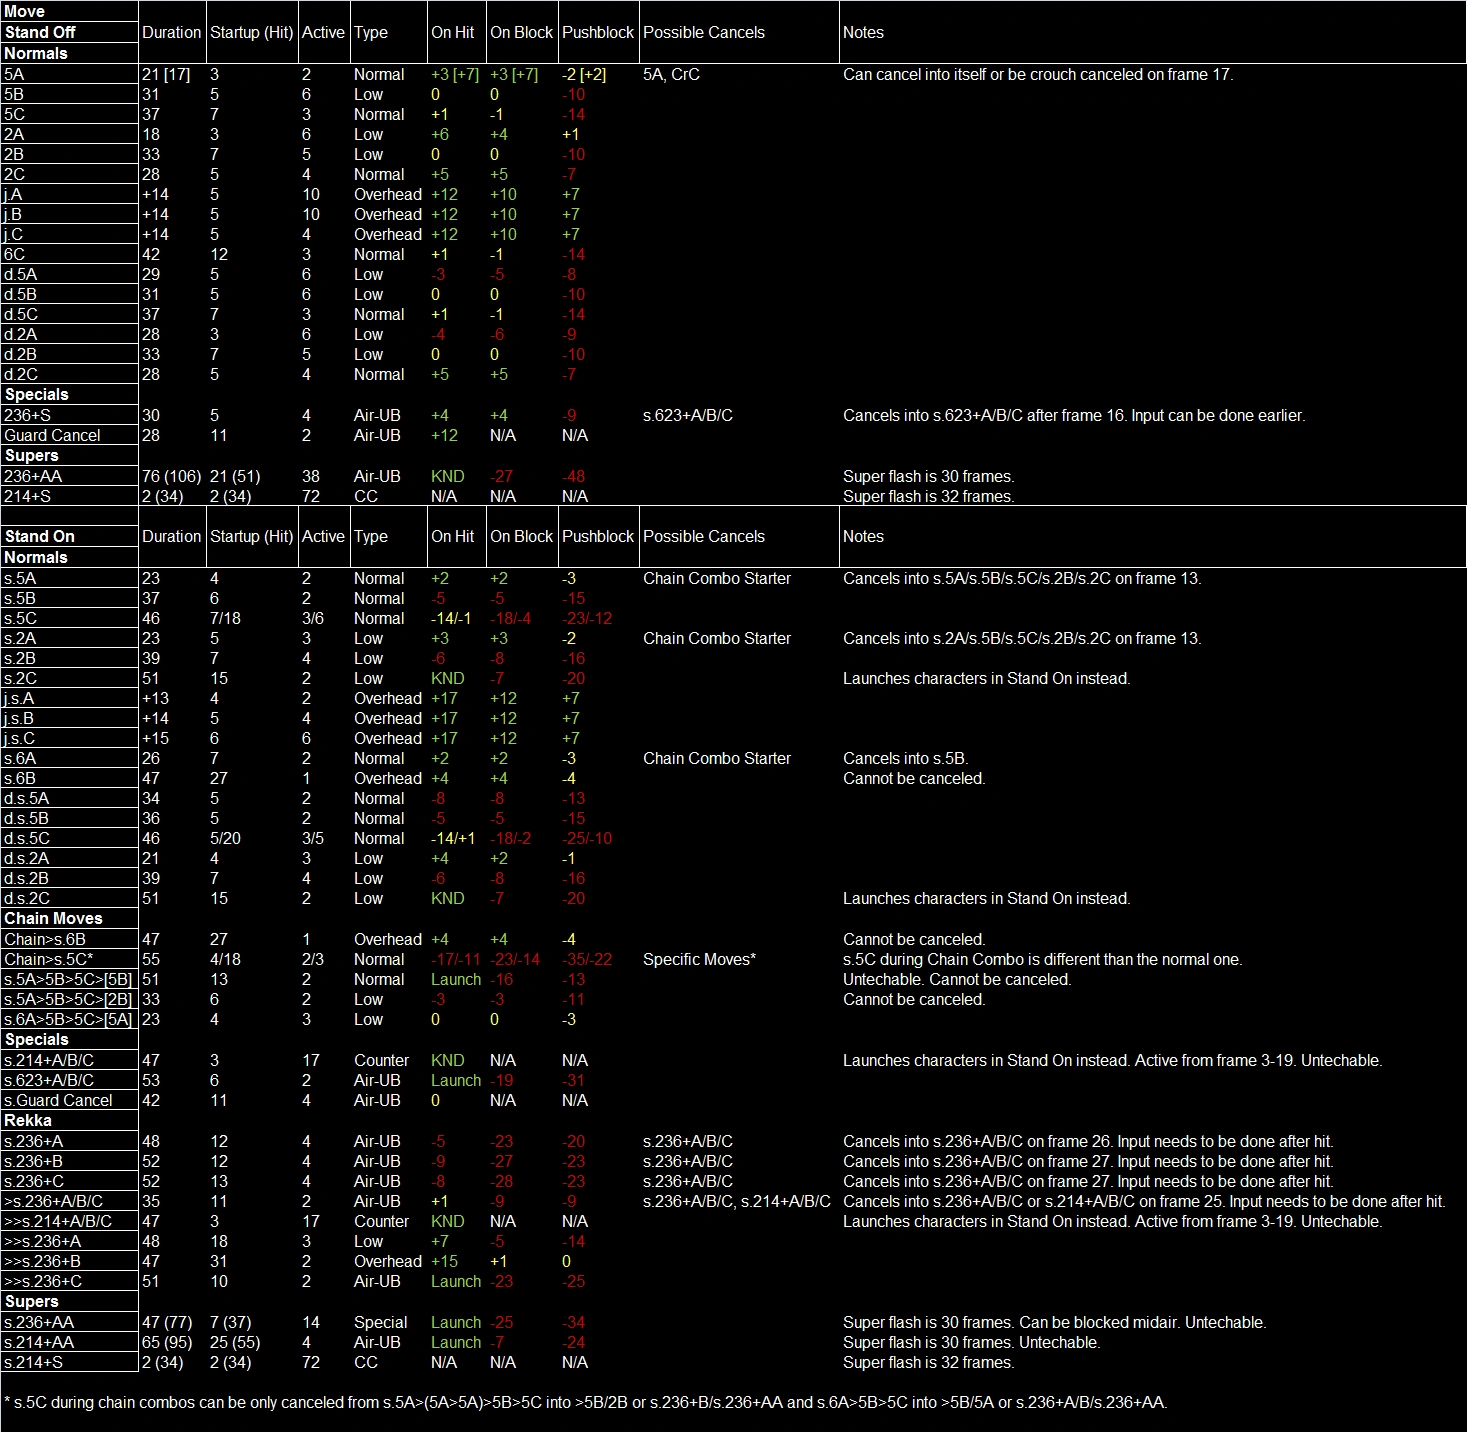Screen dimensions: 1467x1432
Task: Click the "s.5A>5B>5C>[5B]" chain move cell
Action: point(70,979)
